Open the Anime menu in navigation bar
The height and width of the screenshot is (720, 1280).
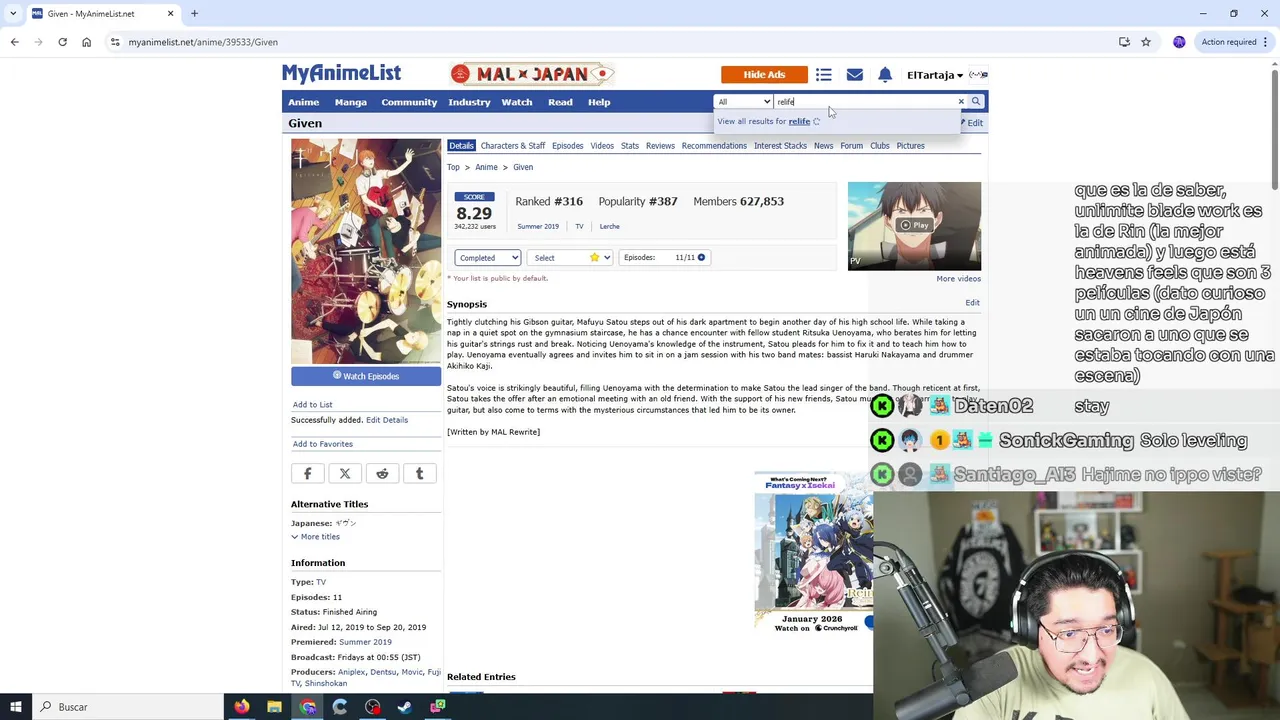coord(304,102)
